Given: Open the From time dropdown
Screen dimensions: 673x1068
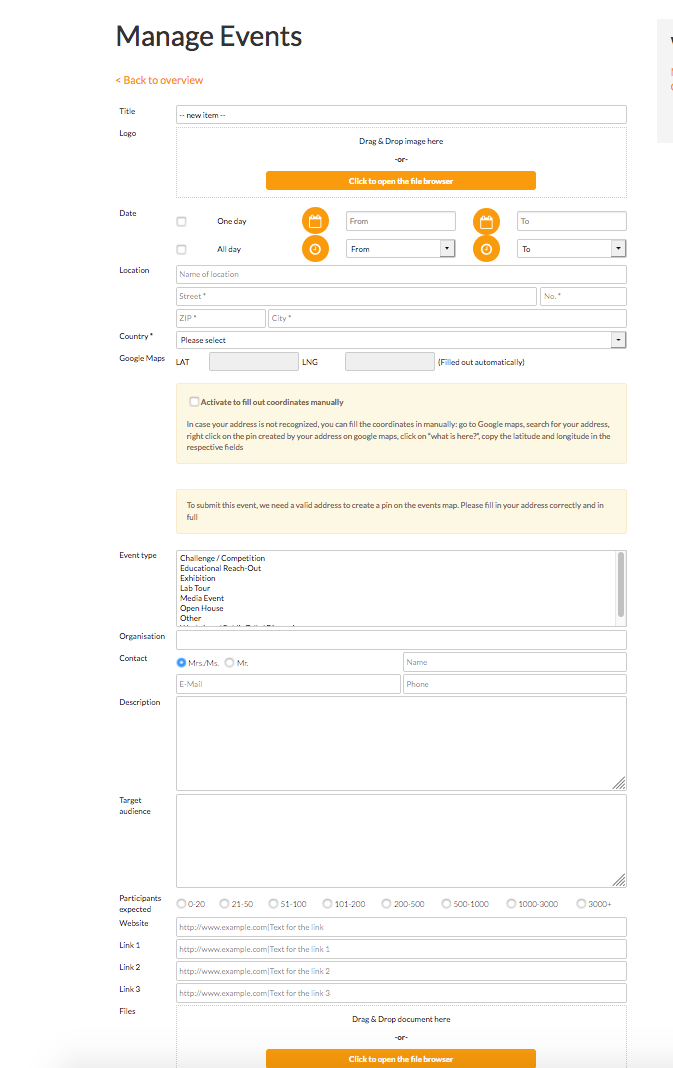Looking at the screenshot, I should [x=400, y=249].
